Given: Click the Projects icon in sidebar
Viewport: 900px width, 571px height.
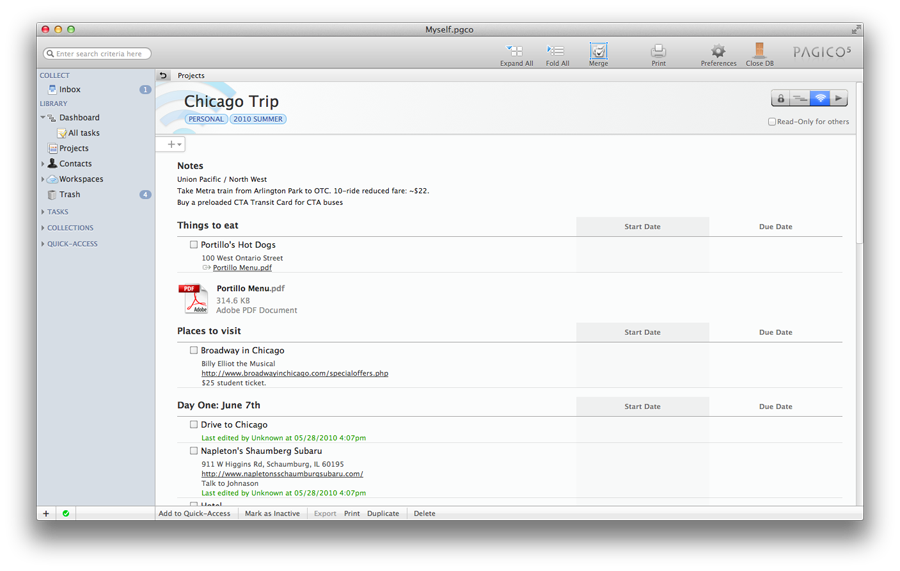Looking at the screenshot, I should (x=53, y=148).
